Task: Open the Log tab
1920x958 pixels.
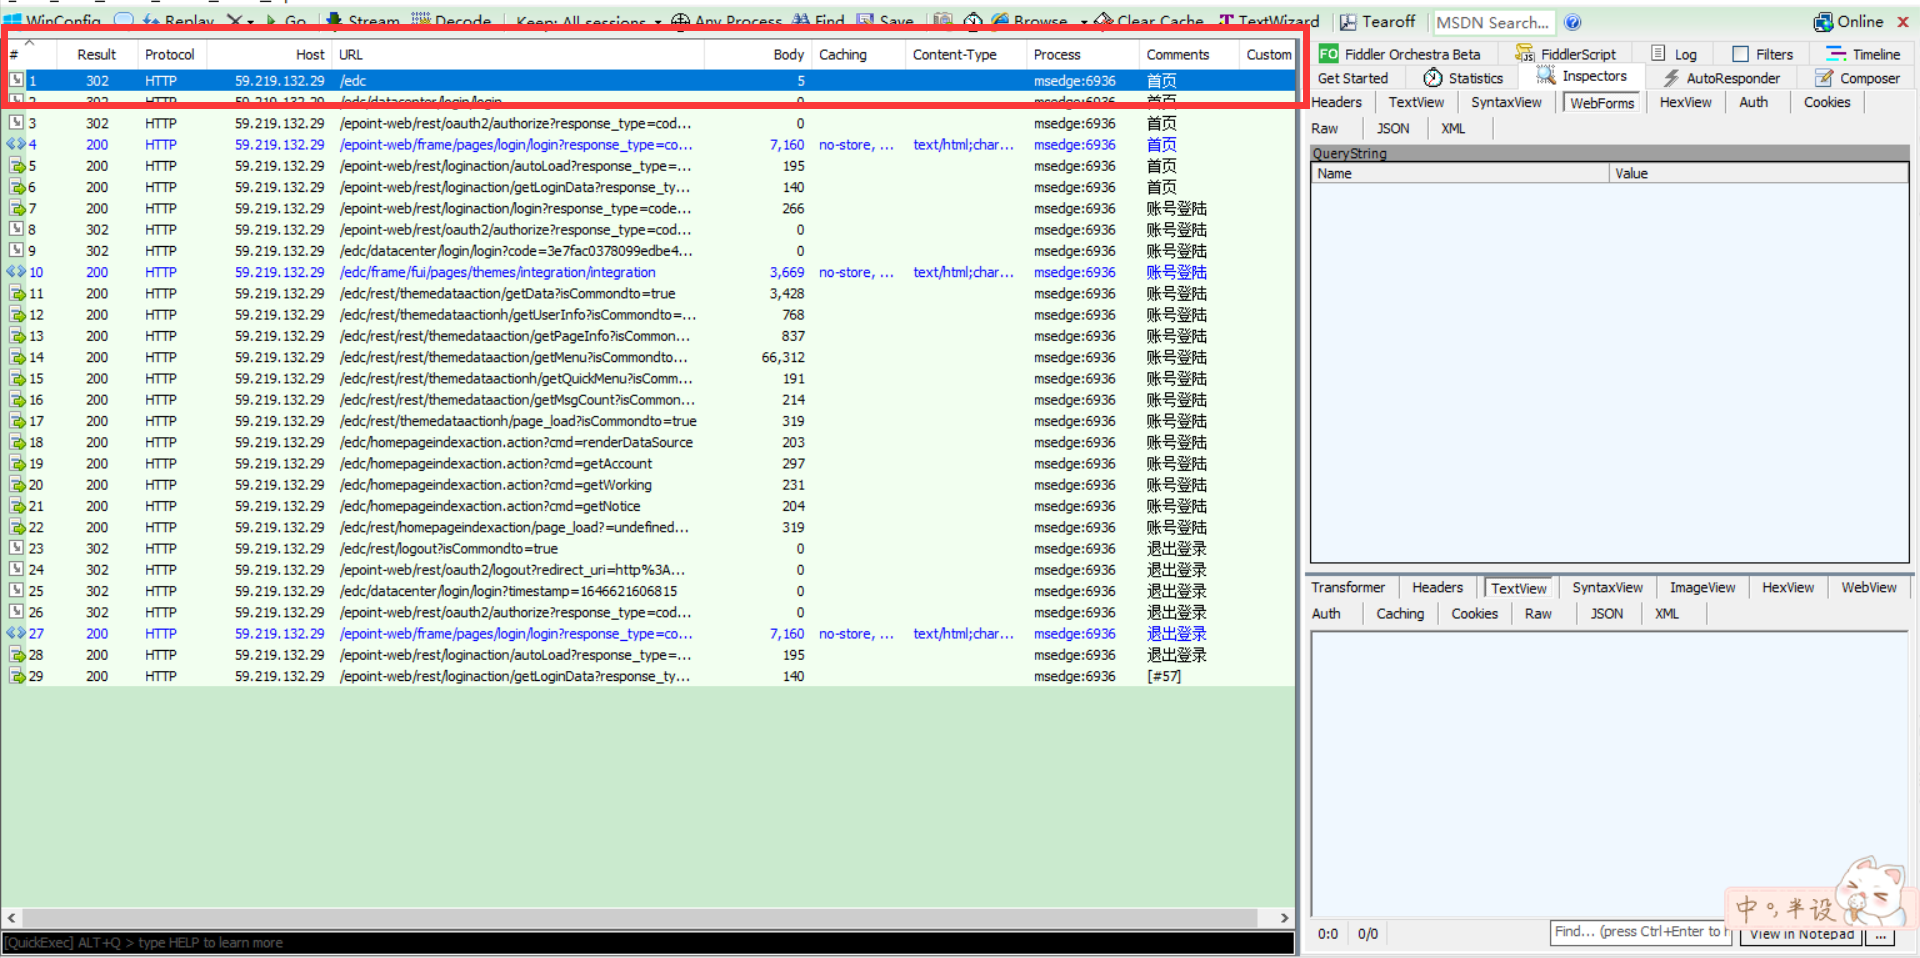Action: pos(1674,54)
